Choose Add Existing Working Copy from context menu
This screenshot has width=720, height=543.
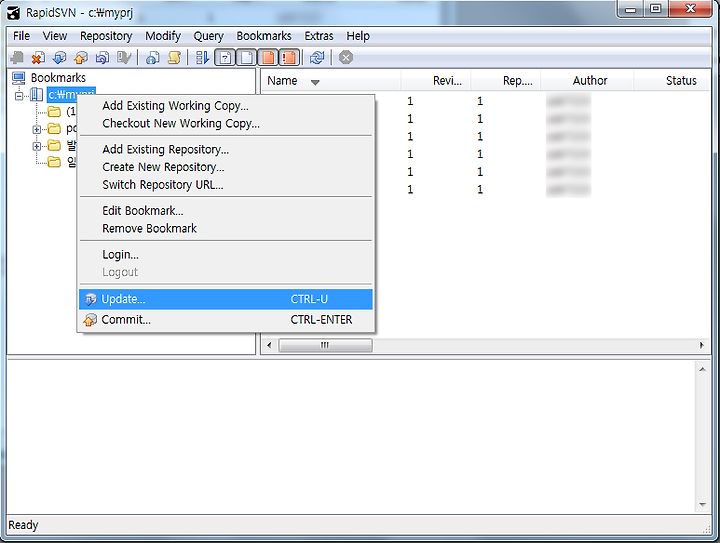(x=225, y=106)
